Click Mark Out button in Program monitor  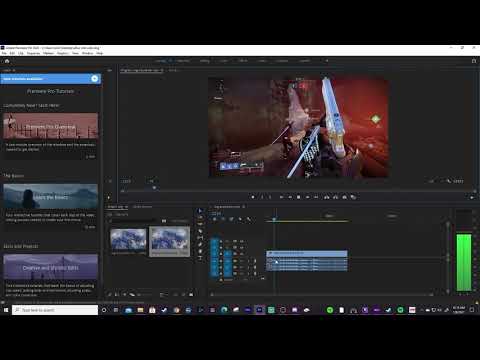(270, 197)
